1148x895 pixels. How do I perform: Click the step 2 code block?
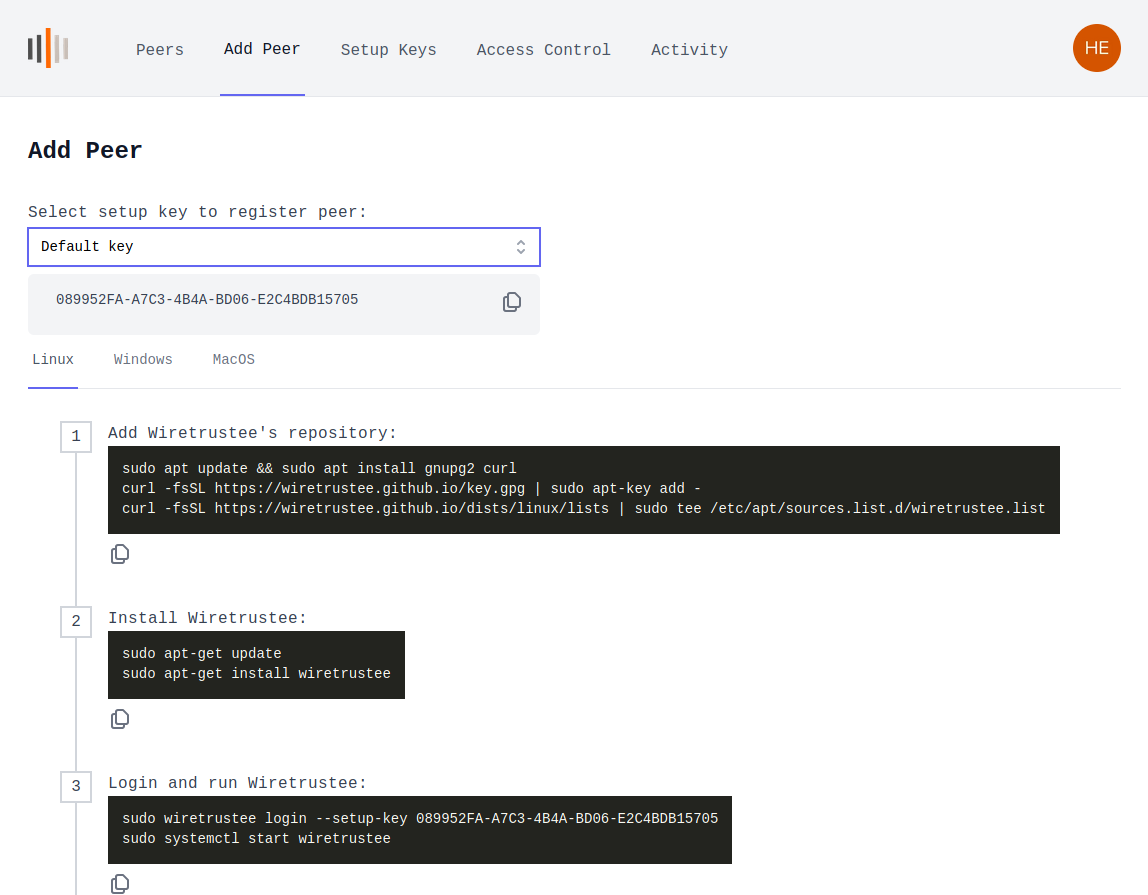(256, 664)
